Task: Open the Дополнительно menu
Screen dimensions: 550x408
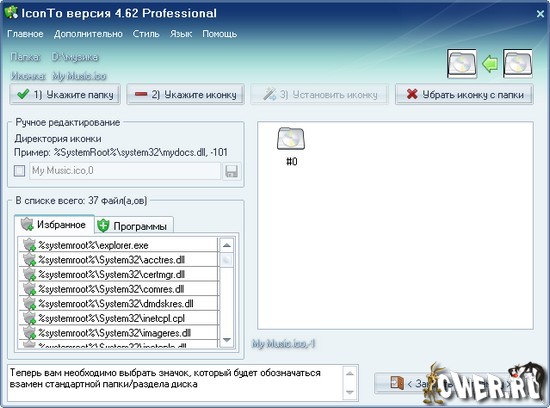Action: click(88, 34)
